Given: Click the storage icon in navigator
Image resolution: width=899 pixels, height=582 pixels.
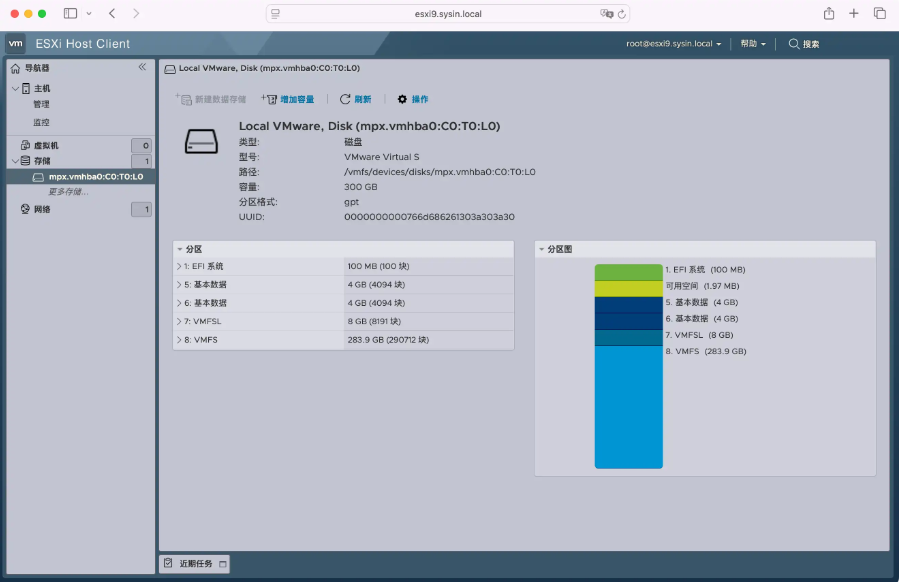Looking at the screenshot, I should [25, 161].
